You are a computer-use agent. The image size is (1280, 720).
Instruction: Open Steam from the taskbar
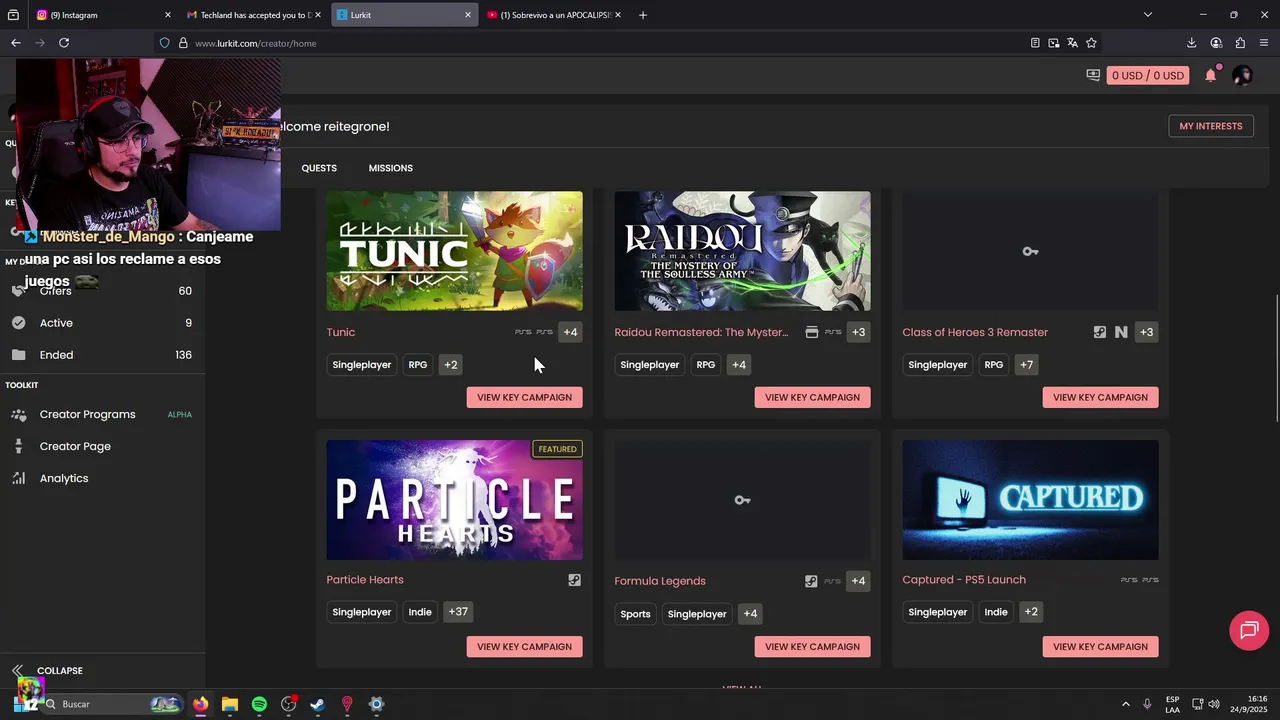[318, 704]
